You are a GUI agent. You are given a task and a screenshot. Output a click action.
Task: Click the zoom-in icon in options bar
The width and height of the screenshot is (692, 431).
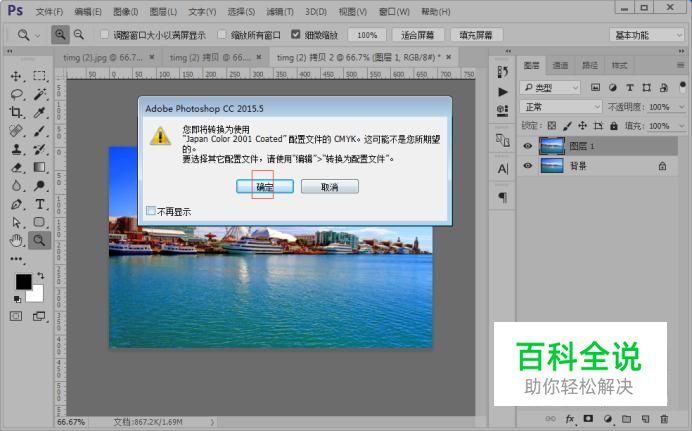[x=60, y=34]
